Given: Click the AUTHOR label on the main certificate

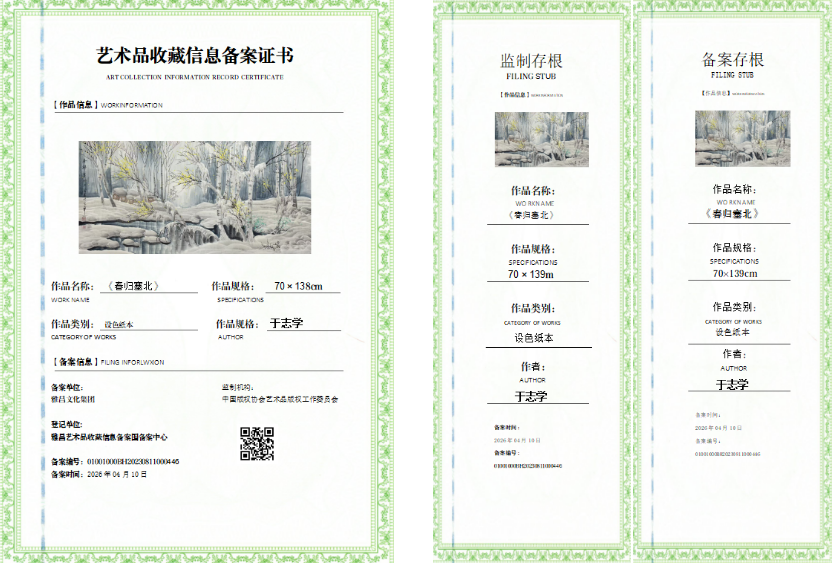Looking at the screenshot, I should coord(231,337).
